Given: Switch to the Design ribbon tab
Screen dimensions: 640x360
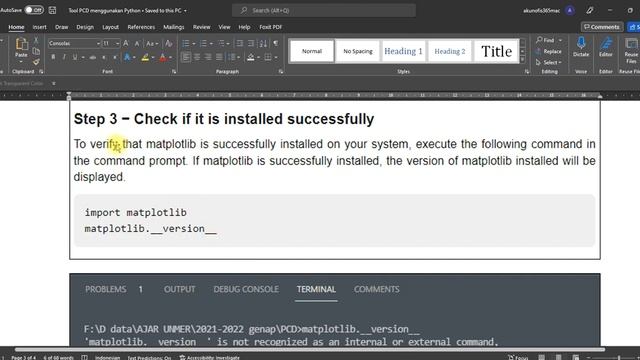Looking at the screenshot, I should click(85, 27).
